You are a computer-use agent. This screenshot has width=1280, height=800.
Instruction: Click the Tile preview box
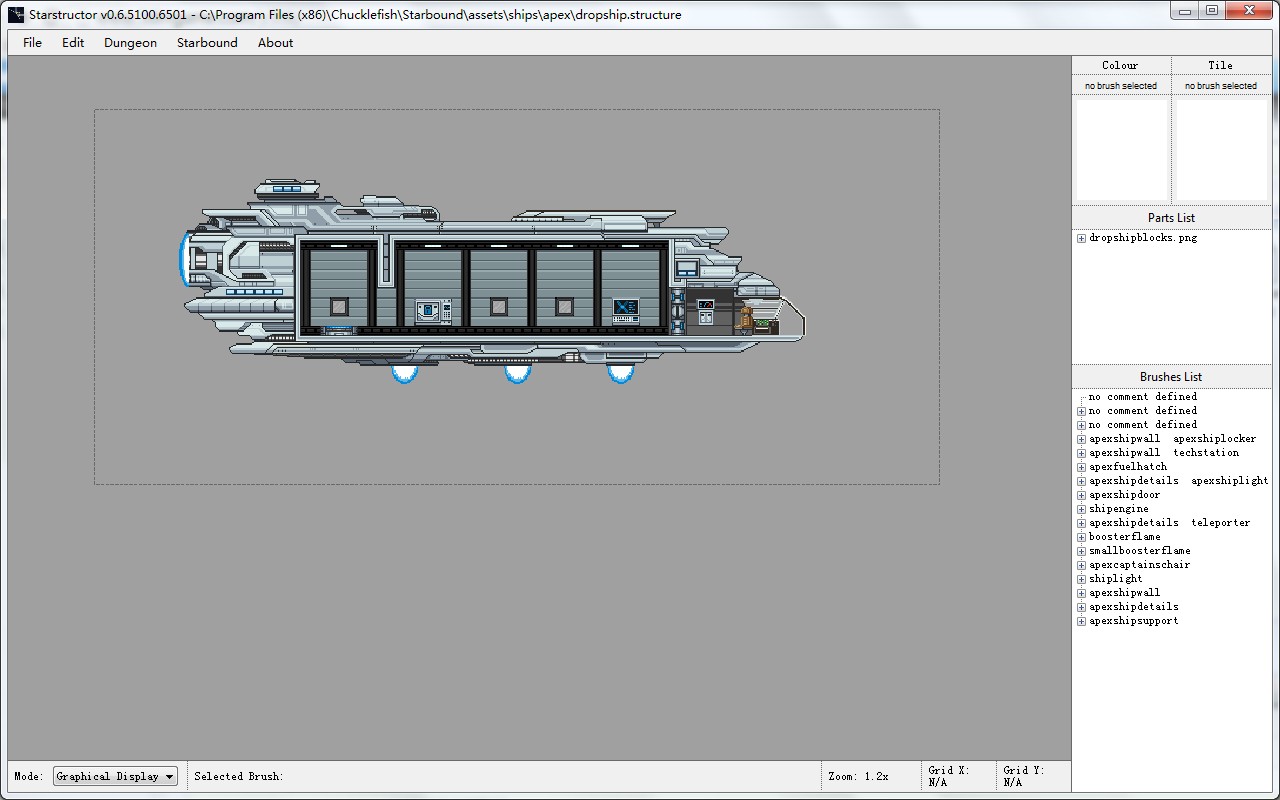click(1221, 148)
